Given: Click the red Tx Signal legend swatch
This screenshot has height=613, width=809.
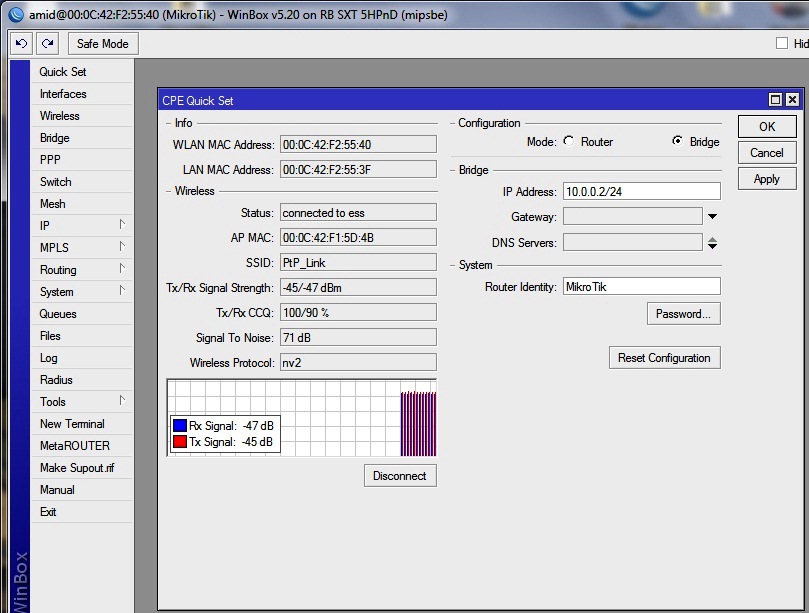Looking at the screenshot, I should [180, 442].
